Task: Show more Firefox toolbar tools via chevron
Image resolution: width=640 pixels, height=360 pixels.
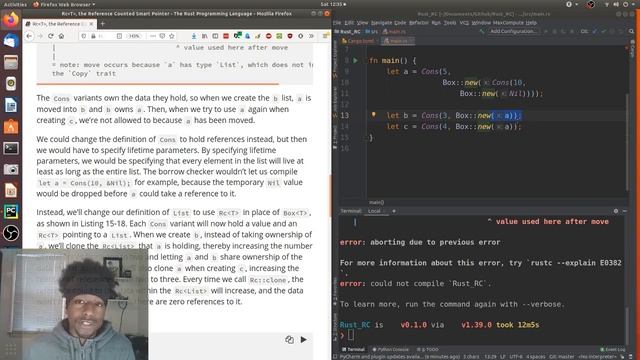Action: (x=311, y=36)
